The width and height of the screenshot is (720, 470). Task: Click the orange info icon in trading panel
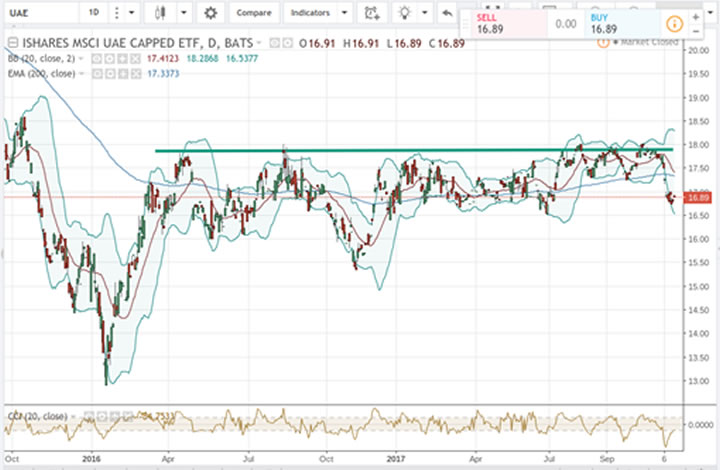675,24
